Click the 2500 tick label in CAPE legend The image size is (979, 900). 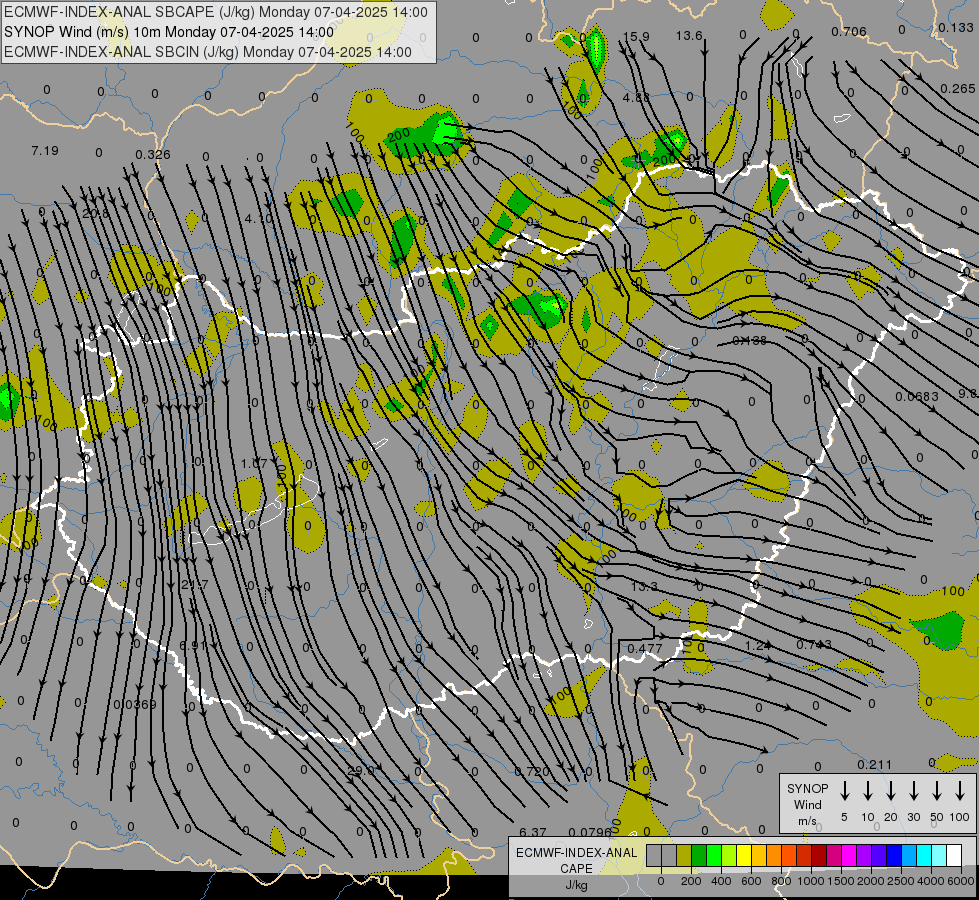pyautogui.click(x=901, y=881)
